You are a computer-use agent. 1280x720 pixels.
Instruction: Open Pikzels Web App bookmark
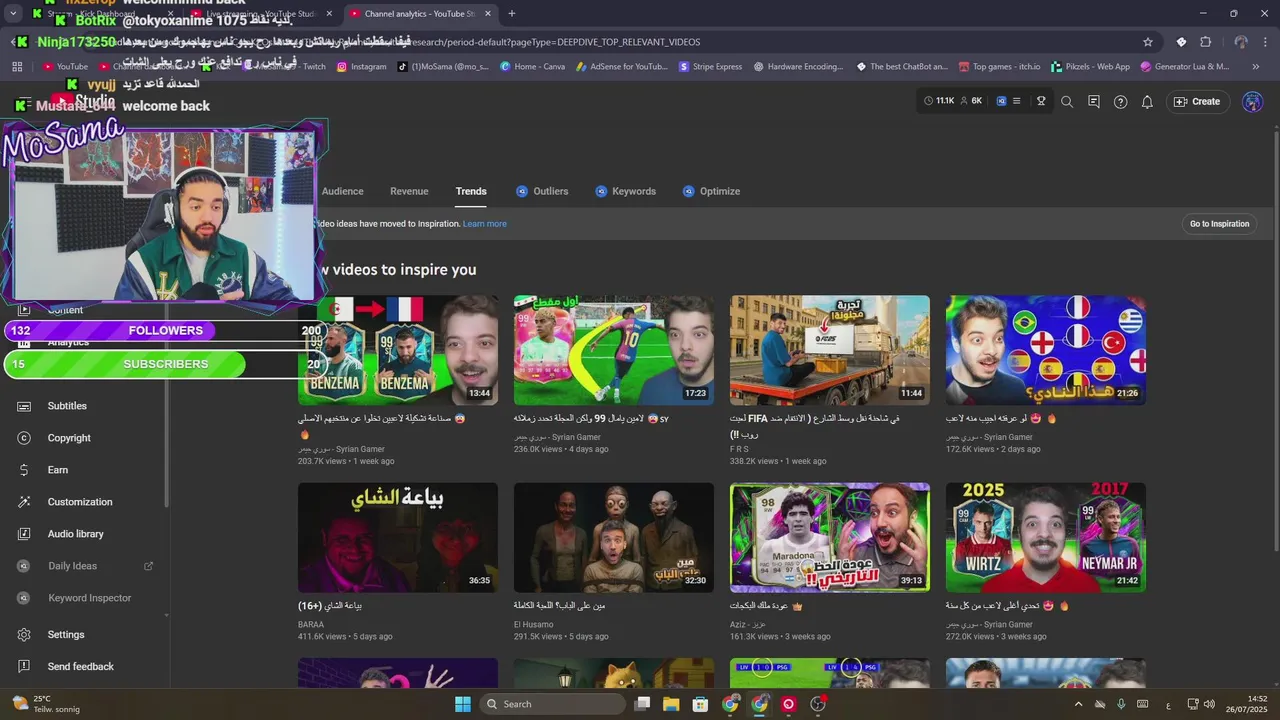pos(1090,67)
